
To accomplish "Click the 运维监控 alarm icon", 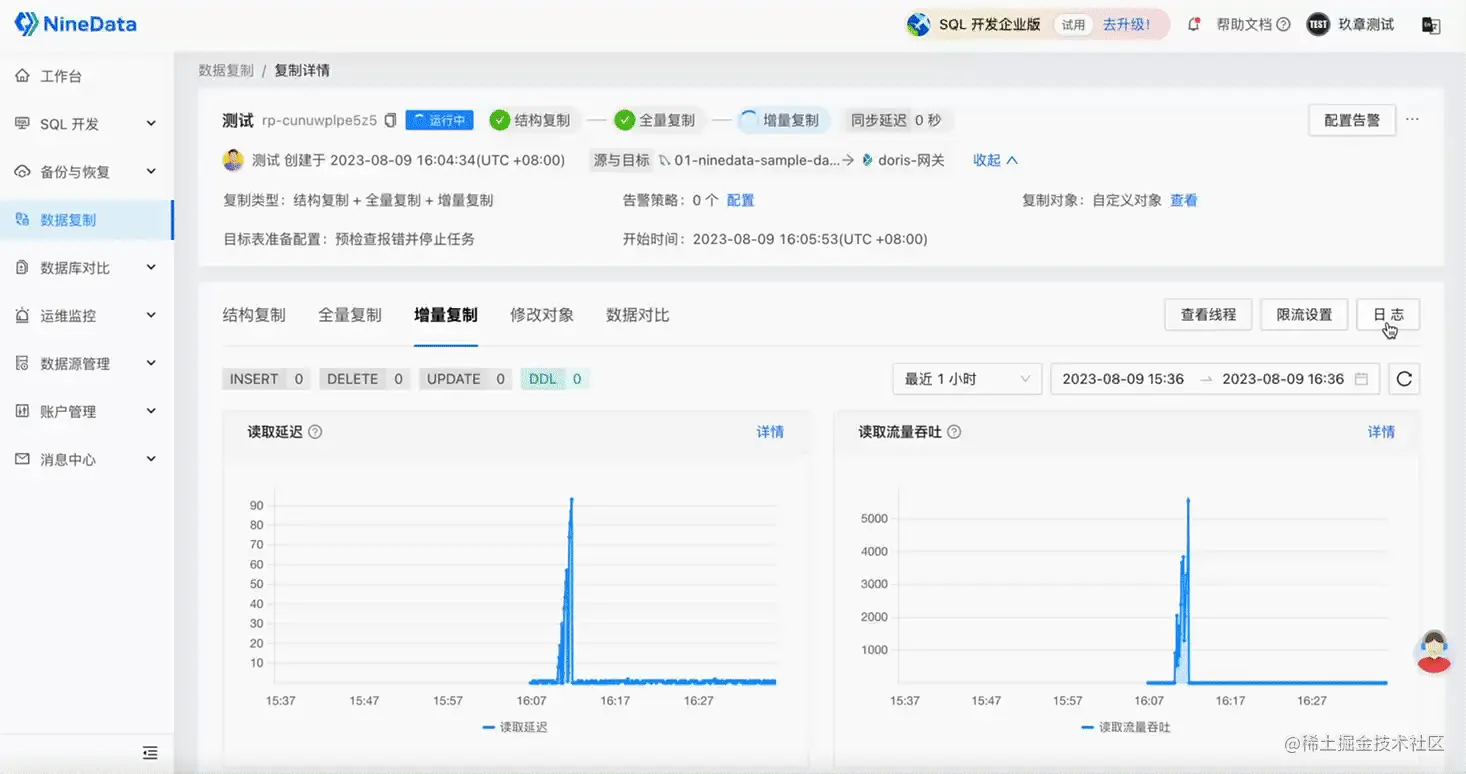I will pos(22,316).
